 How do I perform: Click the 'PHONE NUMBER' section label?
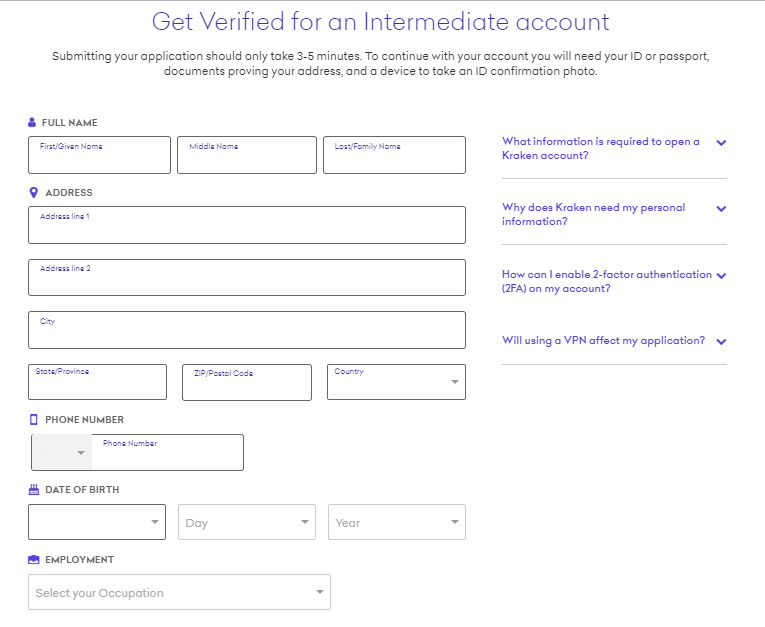[84, 420]
